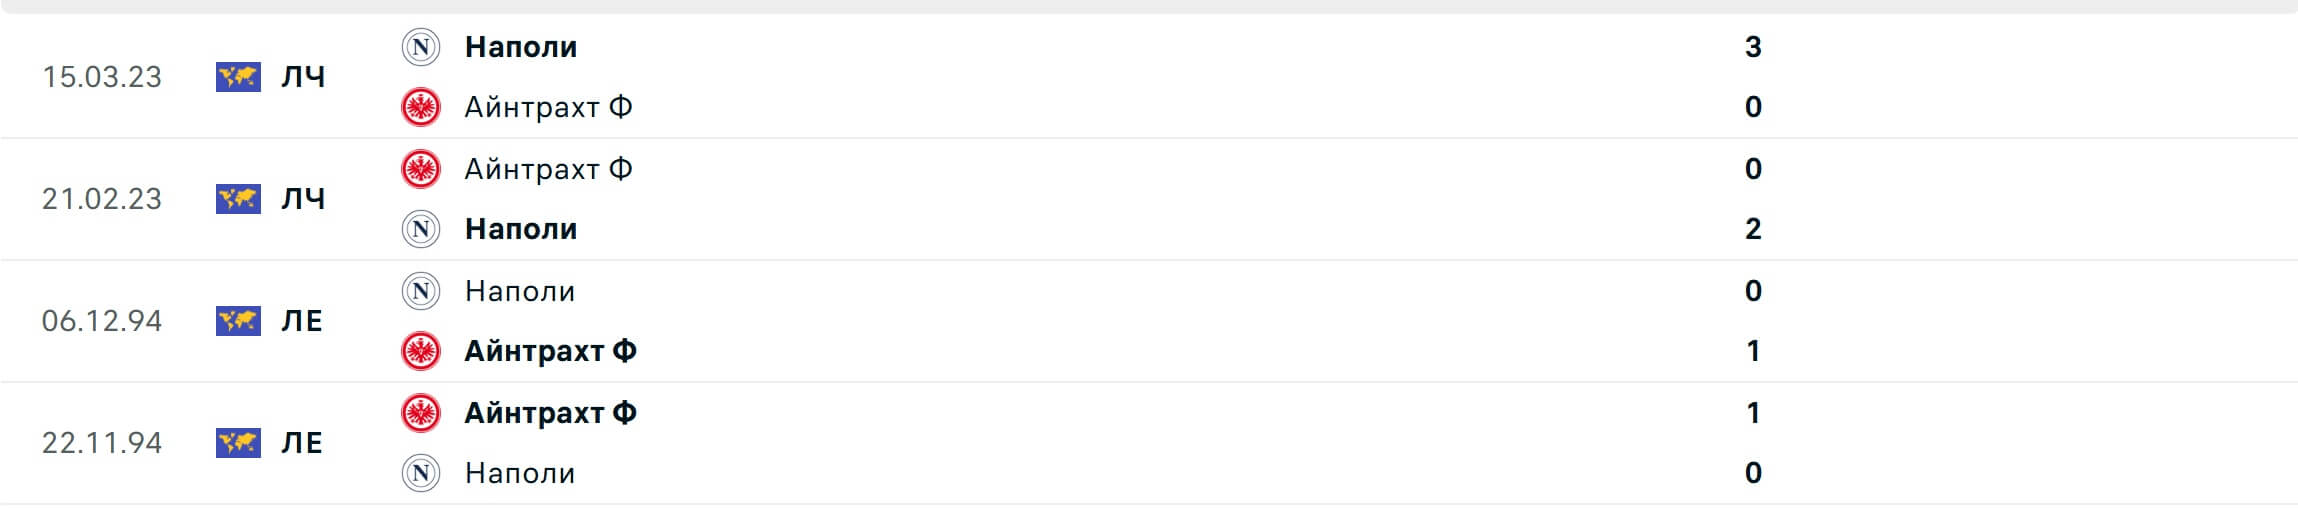Click the date 22.11.94

click(x=102, y=443)
